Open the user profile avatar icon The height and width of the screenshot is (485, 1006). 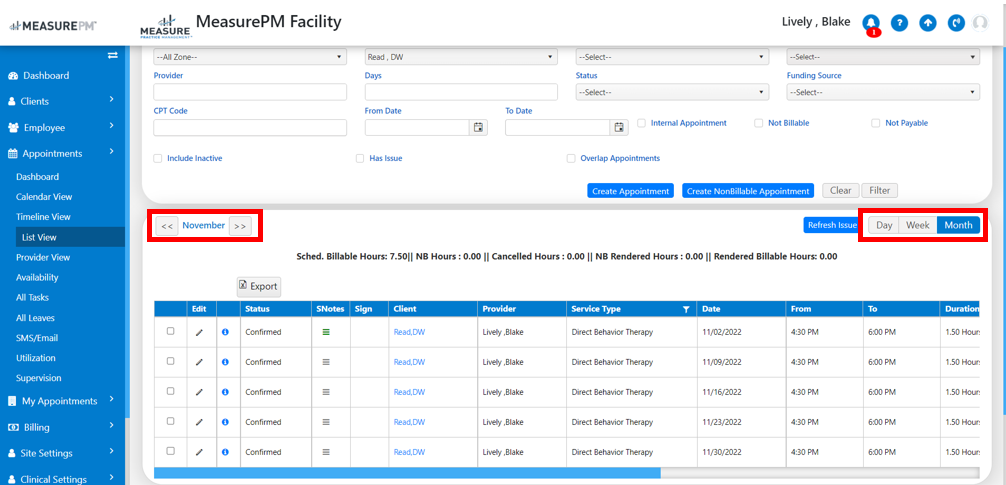(x=980, y=23)
